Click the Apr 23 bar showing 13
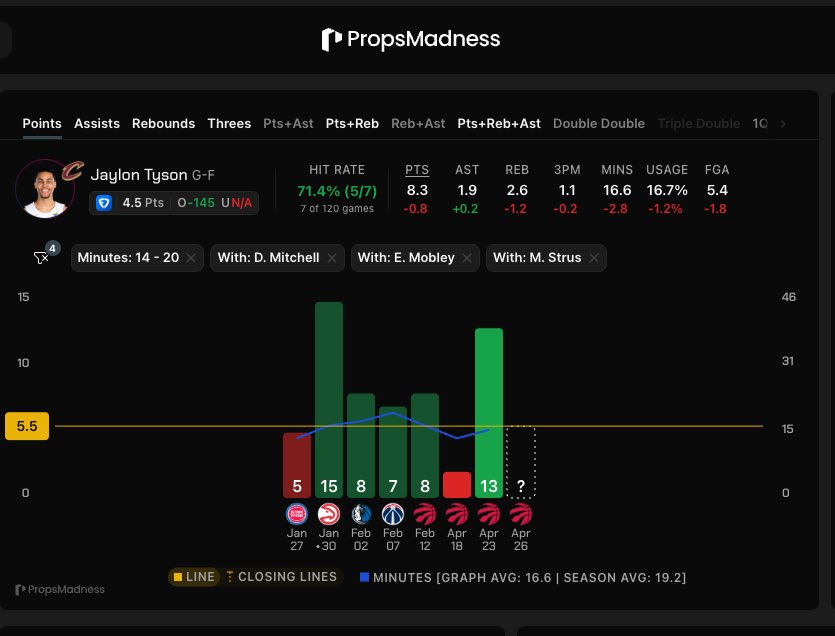This screenshot has height=636, width=835. (488, 413)
